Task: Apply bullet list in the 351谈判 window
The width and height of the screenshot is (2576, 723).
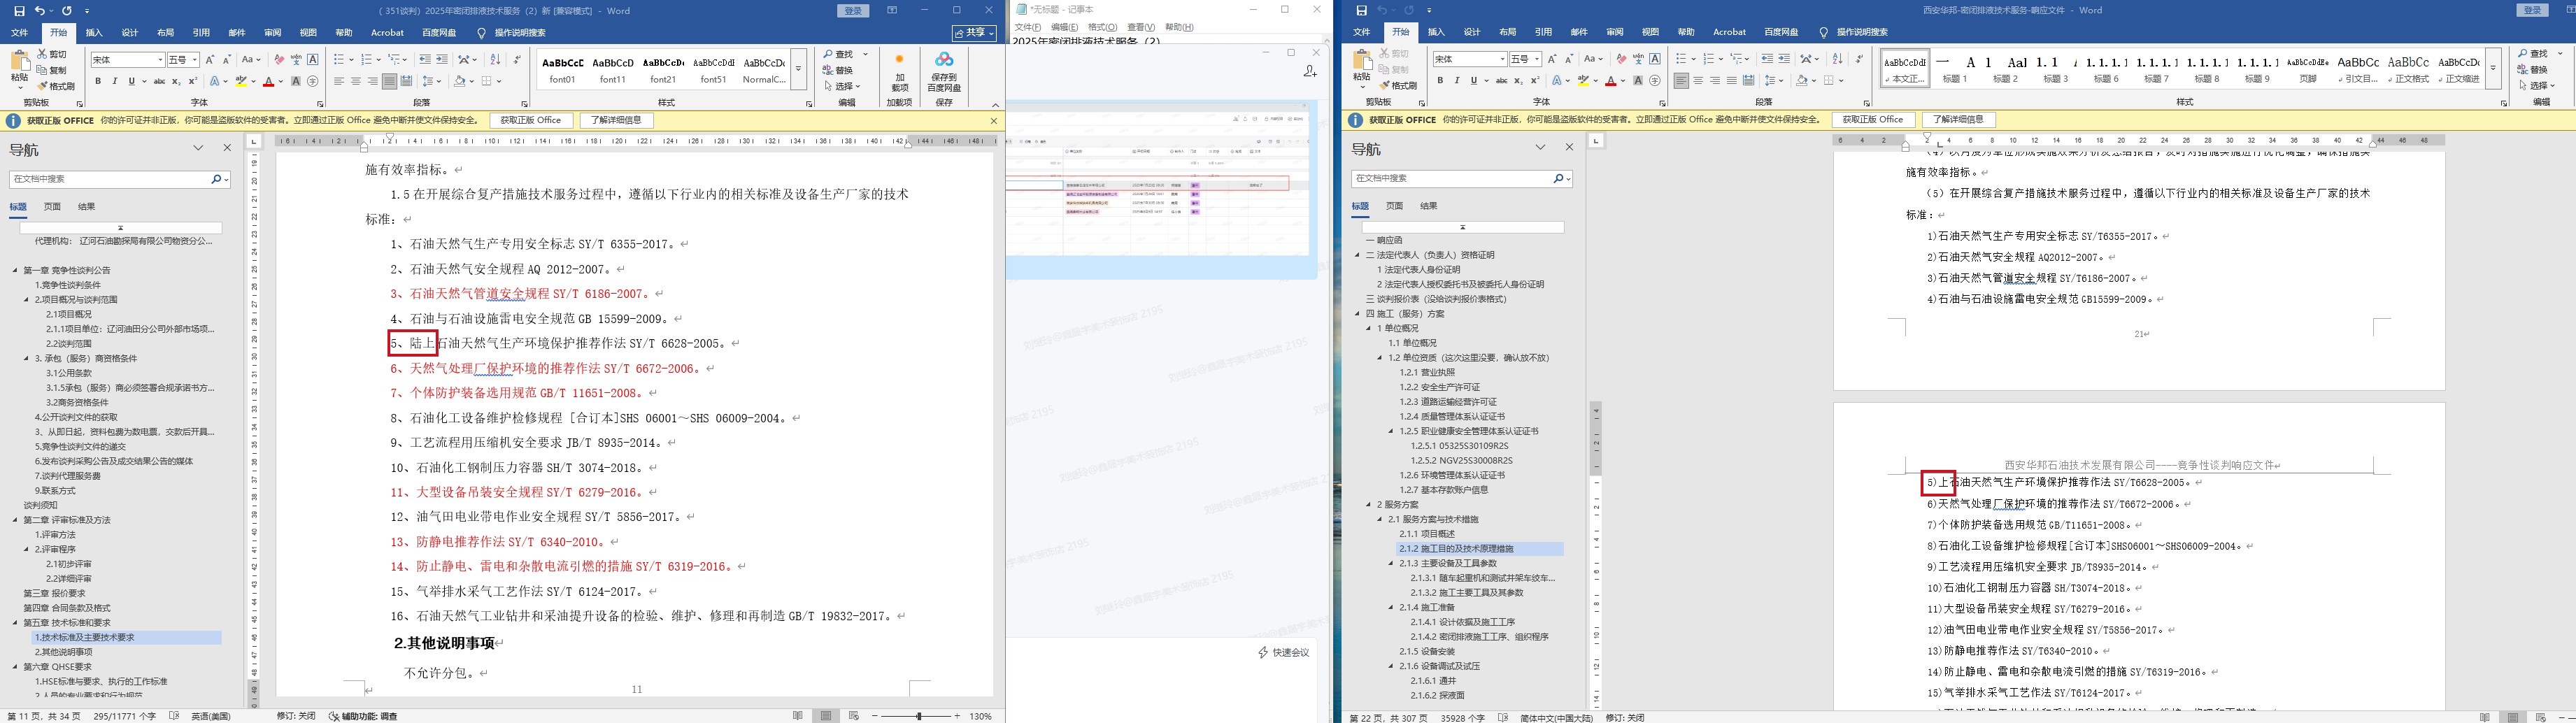Action: pyautogui.click(x=339, y=60)
